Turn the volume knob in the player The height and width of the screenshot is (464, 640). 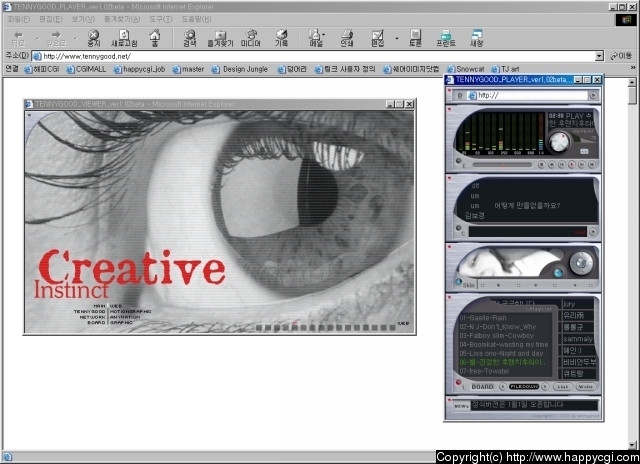click(559, 141)
